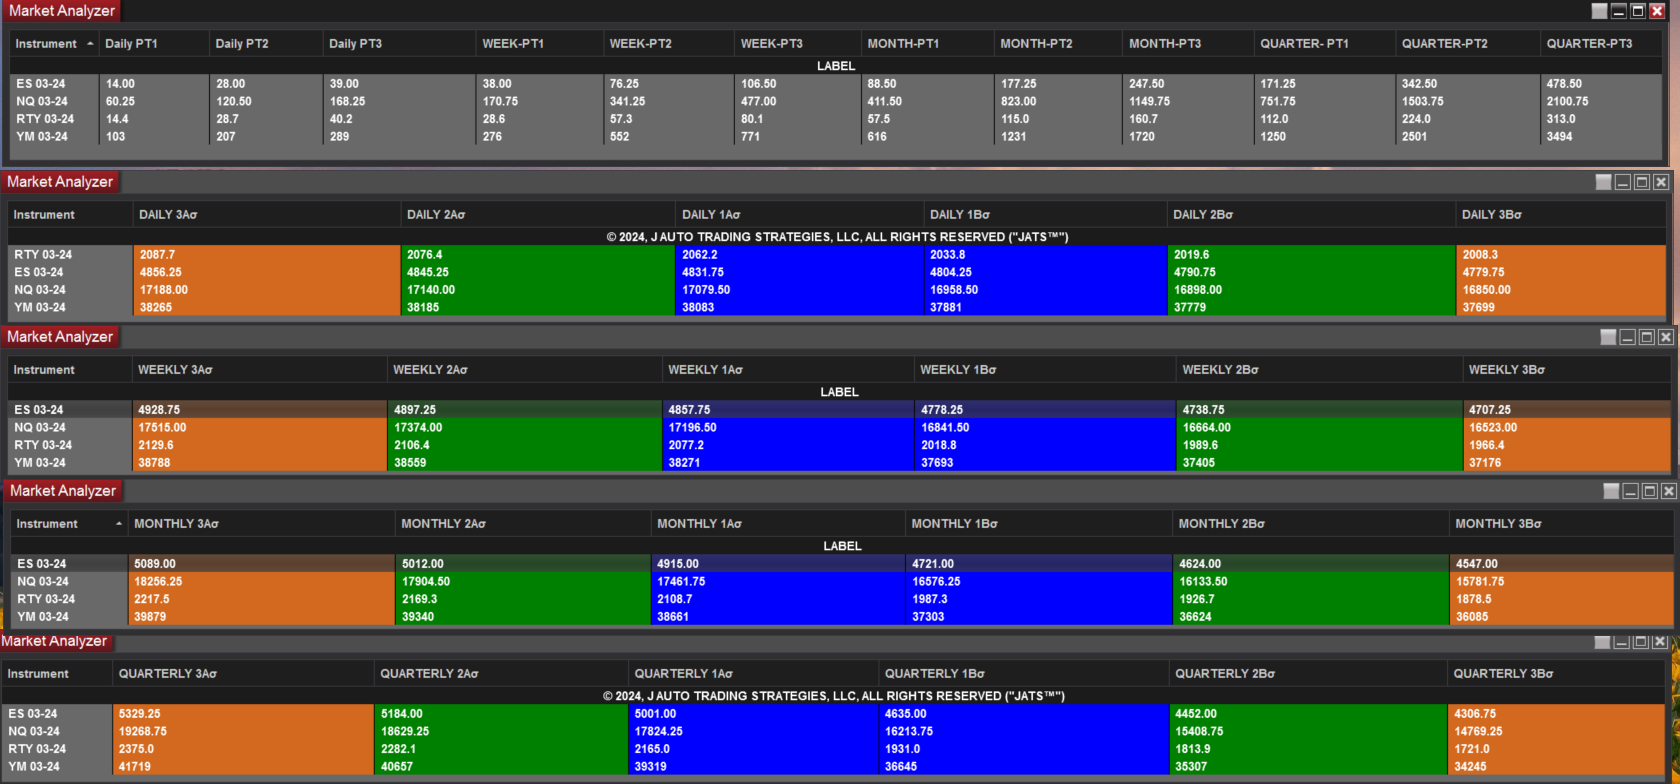This screenshot has width=1680, height=784.
Task: Click the 341.25 cell under WEEK-PT2
Action: coord(669,102)
